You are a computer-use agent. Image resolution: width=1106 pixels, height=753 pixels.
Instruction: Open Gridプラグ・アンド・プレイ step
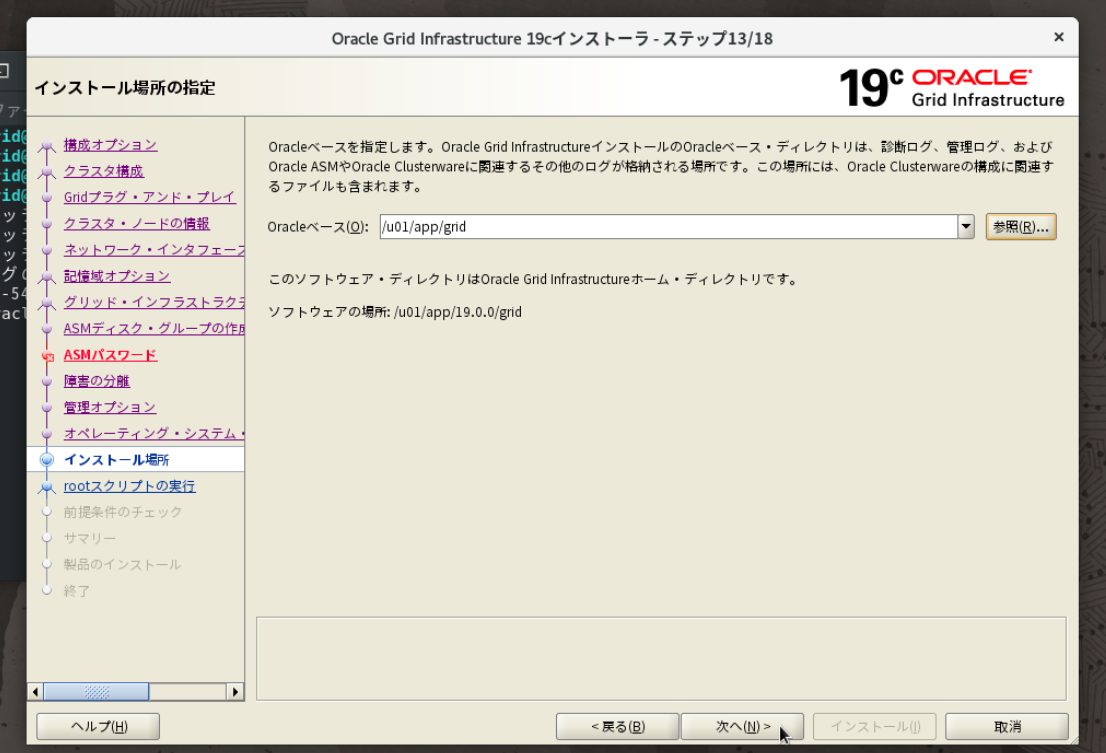coord(150,197)
